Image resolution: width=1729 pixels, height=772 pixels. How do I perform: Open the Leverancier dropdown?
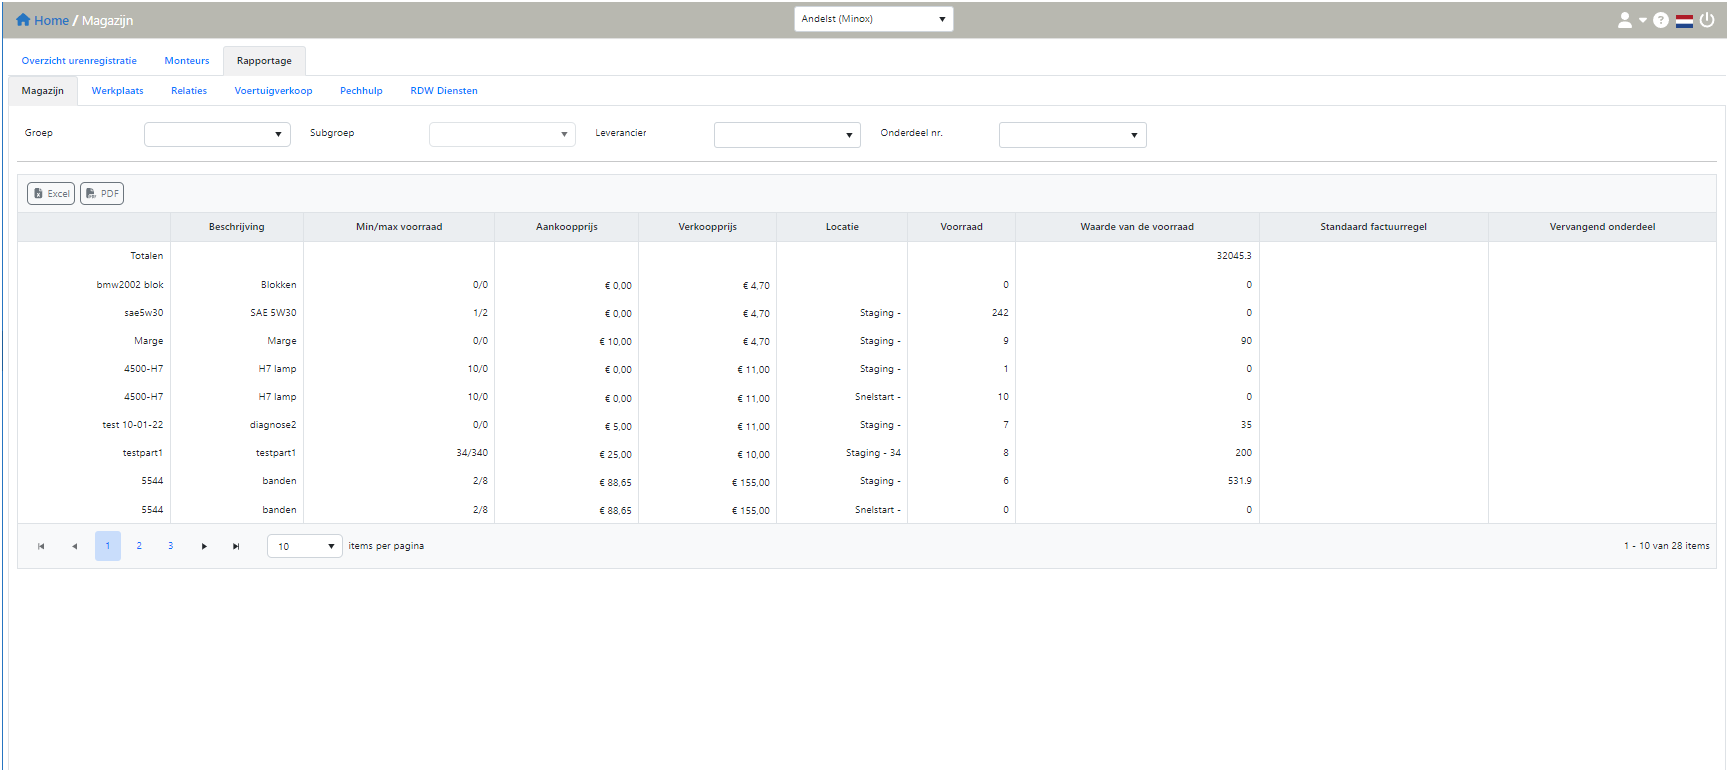click(x=787, y=135)
